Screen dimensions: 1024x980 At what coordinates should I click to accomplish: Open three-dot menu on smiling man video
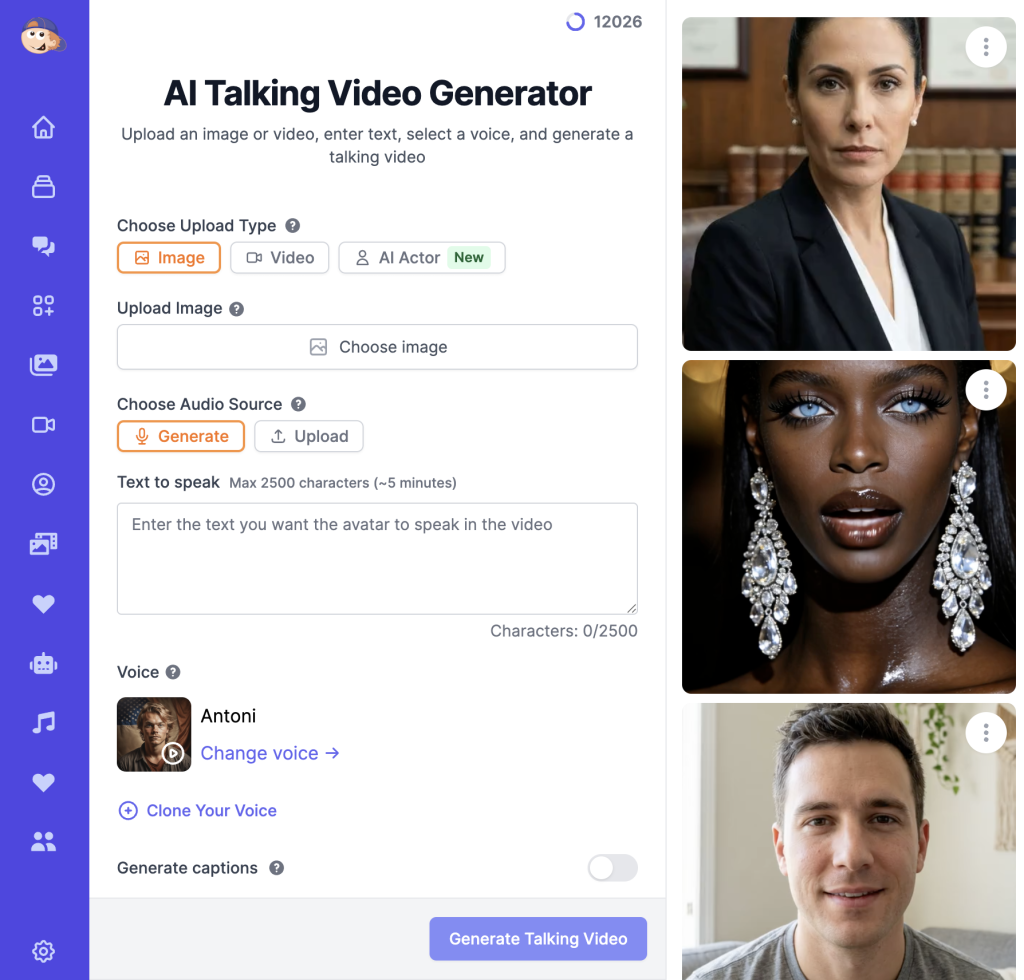986,734
